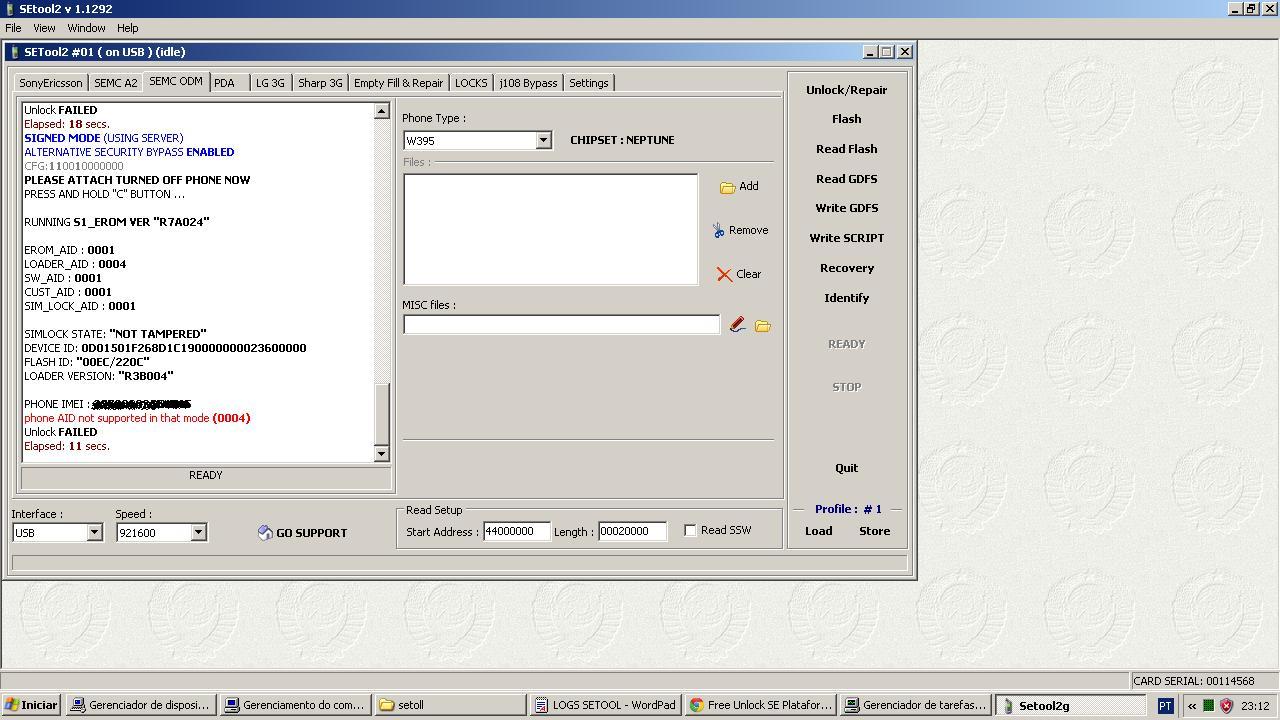Click the Length input field
This screenshot has width=1280, height=720.
[x=633, y=531]
